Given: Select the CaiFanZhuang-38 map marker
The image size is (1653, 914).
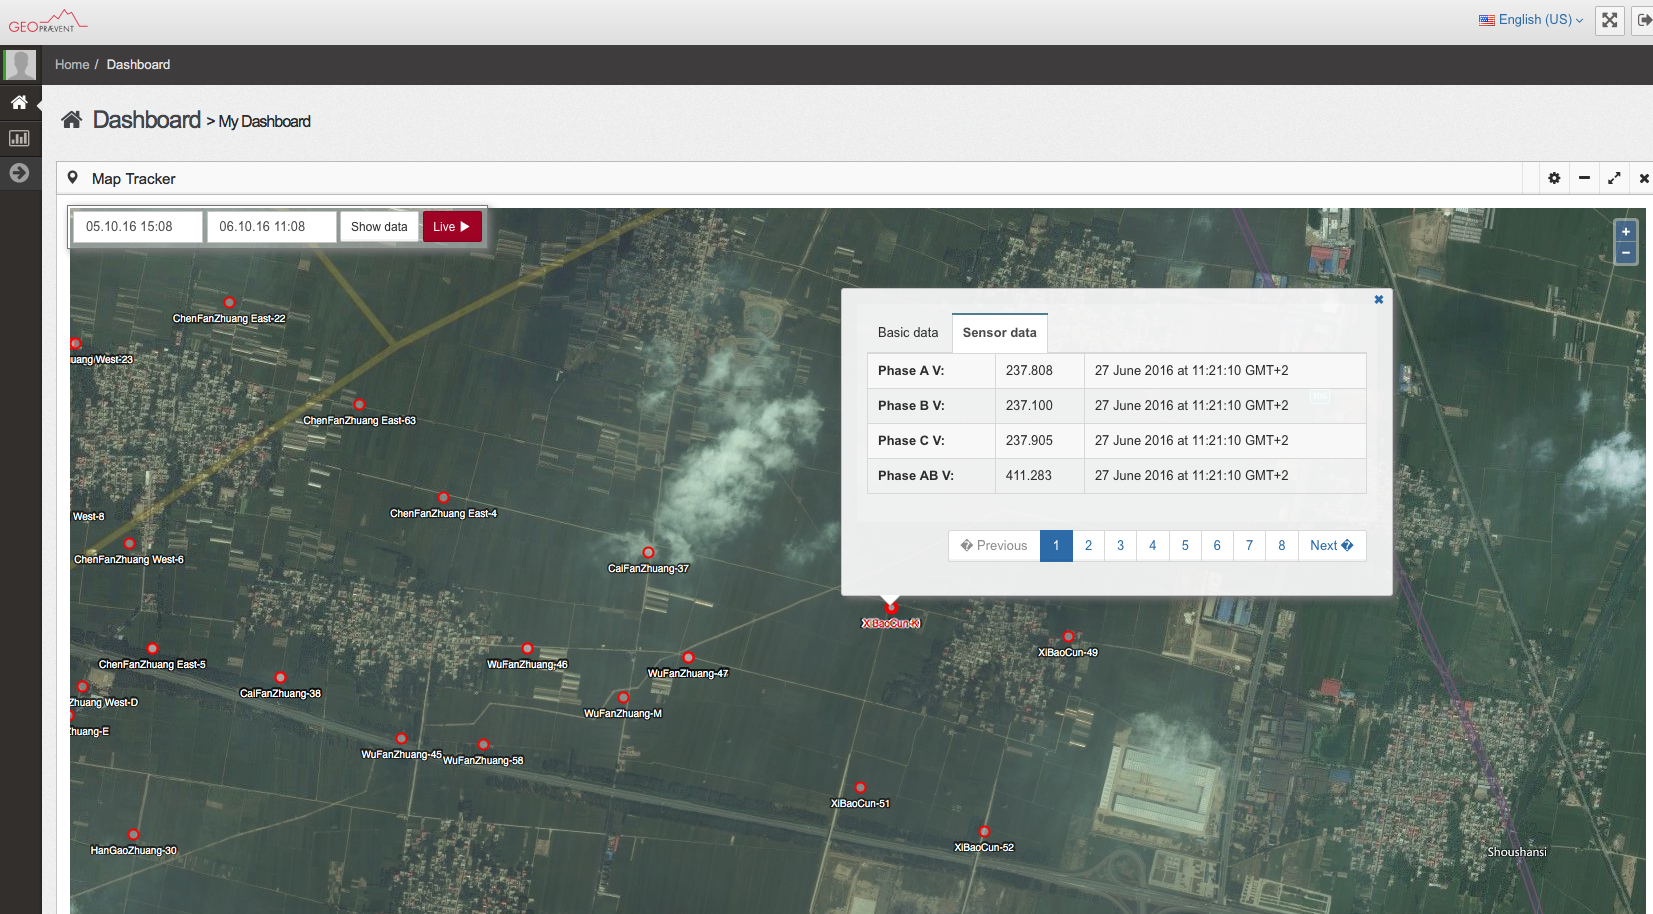Looking at the screenshot, I should point(280,677).
